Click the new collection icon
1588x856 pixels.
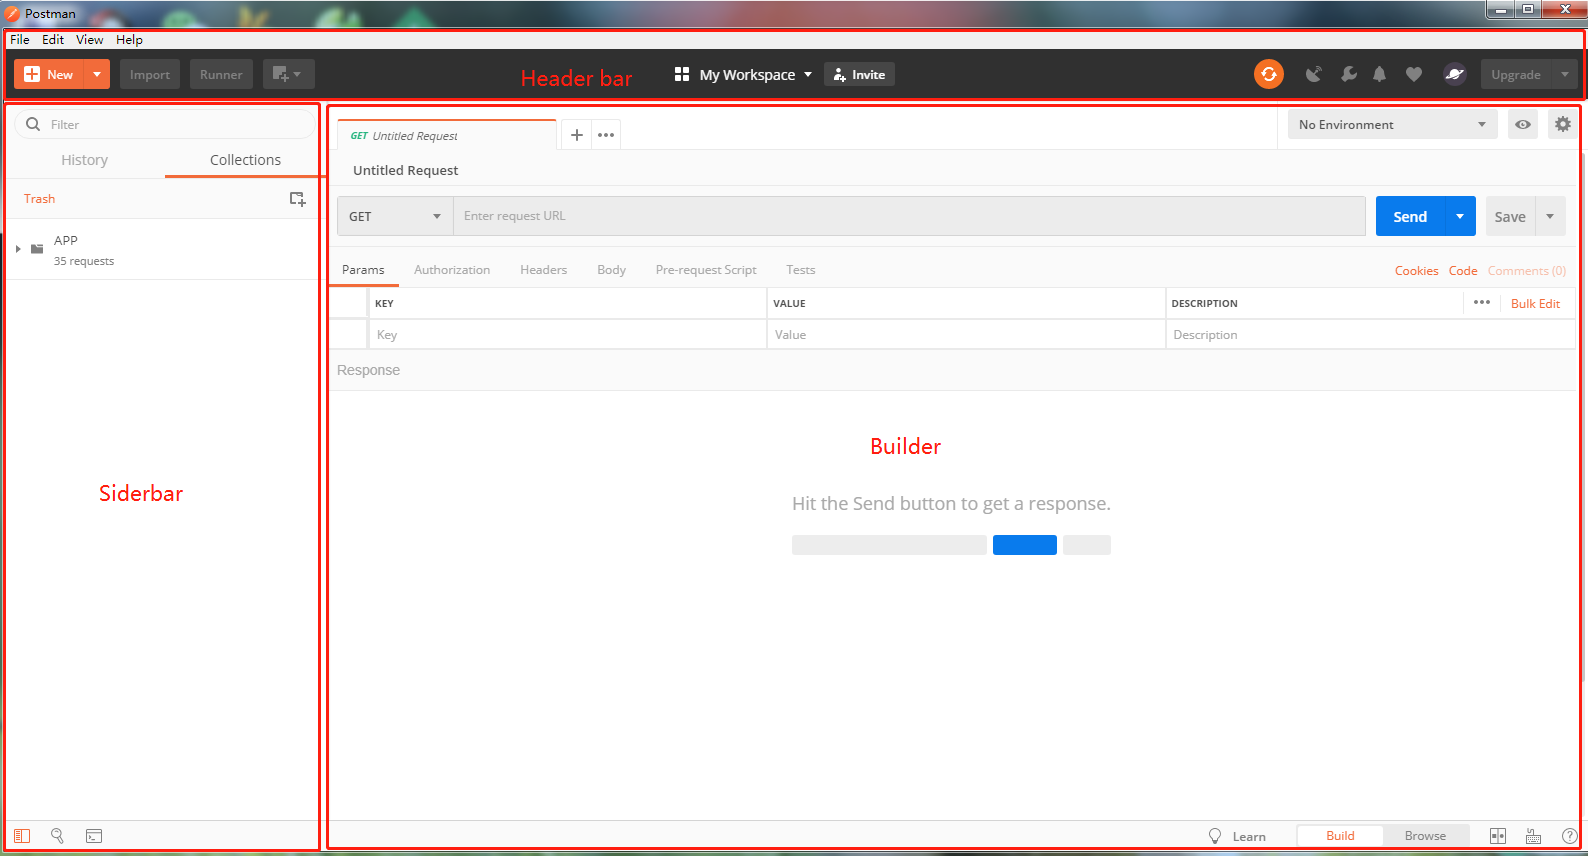pos(297,199)
